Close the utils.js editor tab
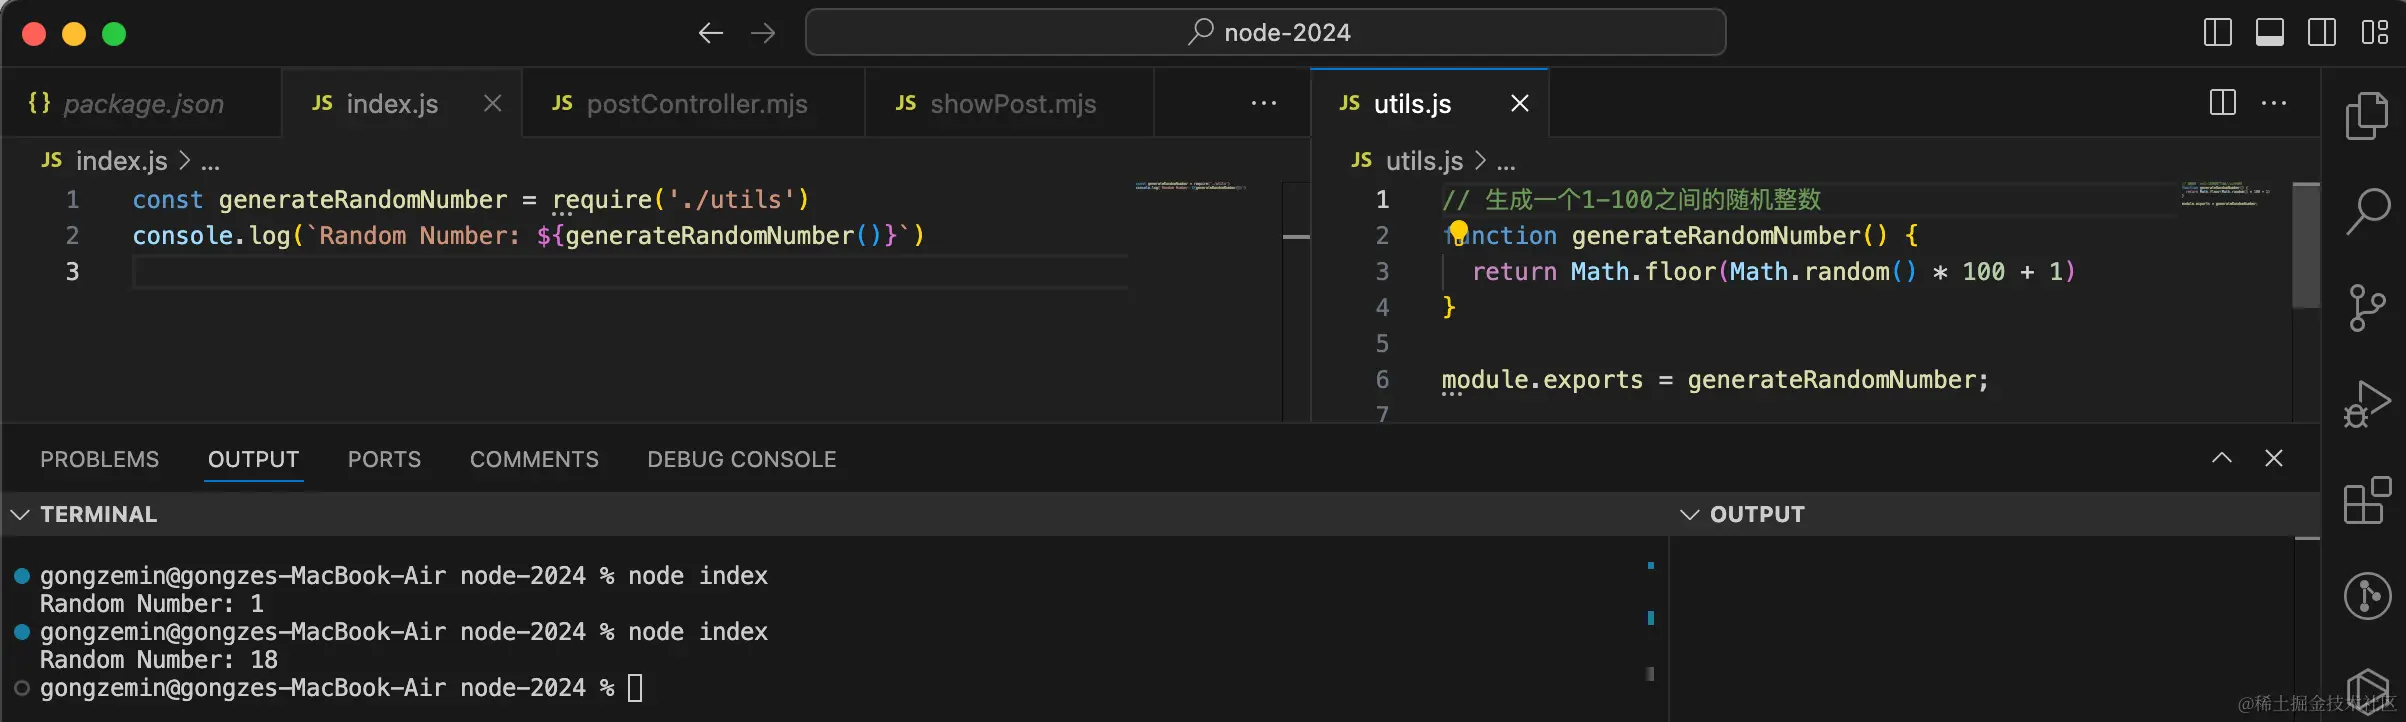The image size is (2406, 722). [x=1519, y=103]
